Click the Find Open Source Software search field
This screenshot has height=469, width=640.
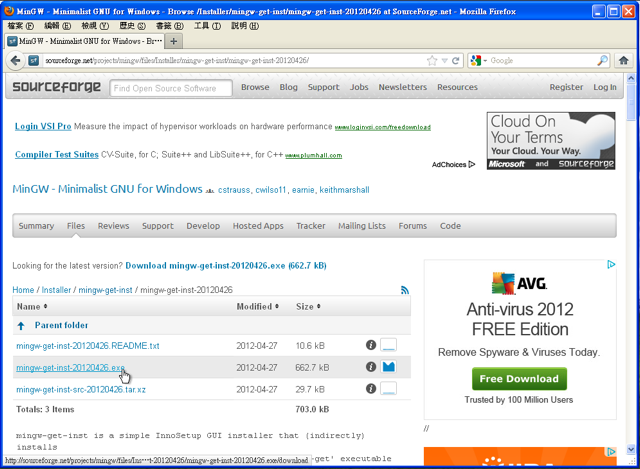pyautogui.click(x=171, y=88)
